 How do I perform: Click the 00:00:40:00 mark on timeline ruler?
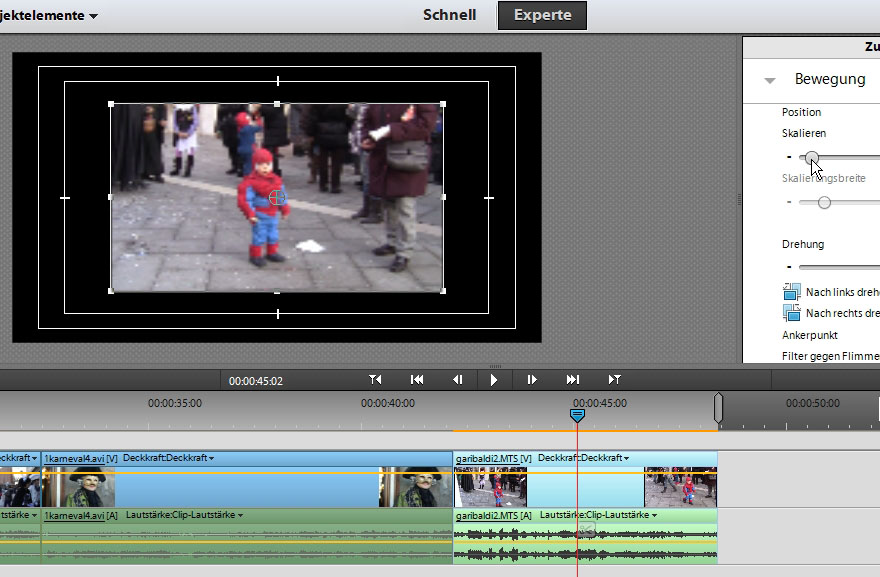387,403
